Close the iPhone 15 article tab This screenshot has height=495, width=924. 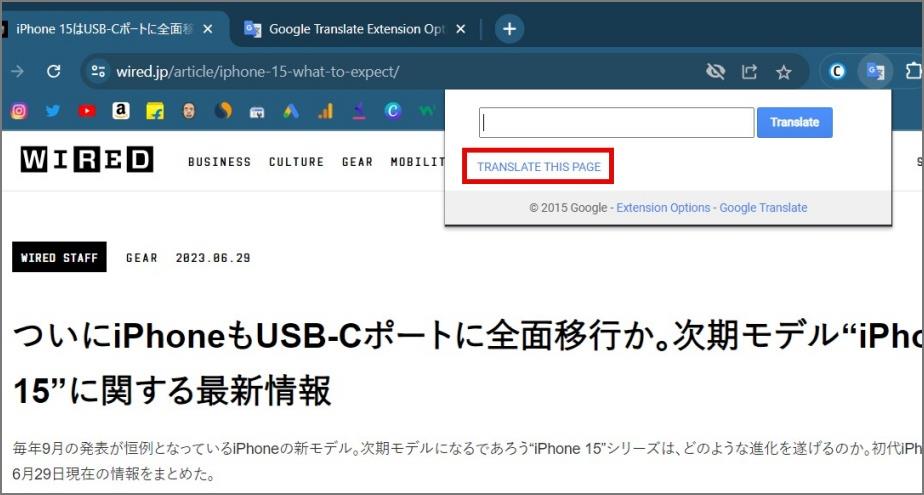(x=207, y=29)
